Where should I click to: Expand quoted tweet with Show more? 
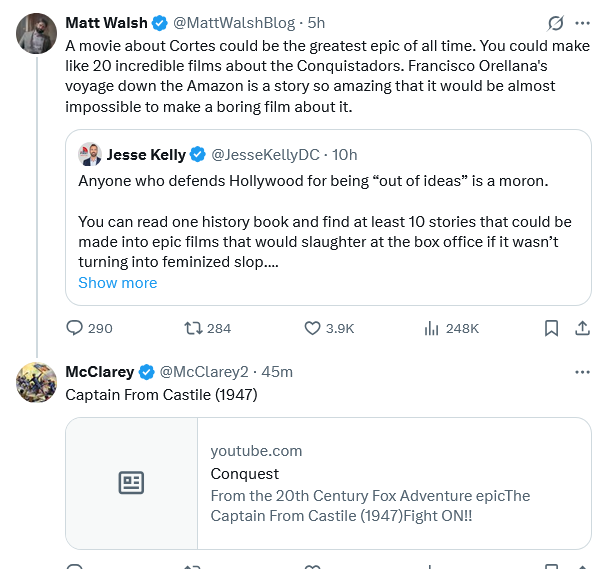click(x=117, y=283)
